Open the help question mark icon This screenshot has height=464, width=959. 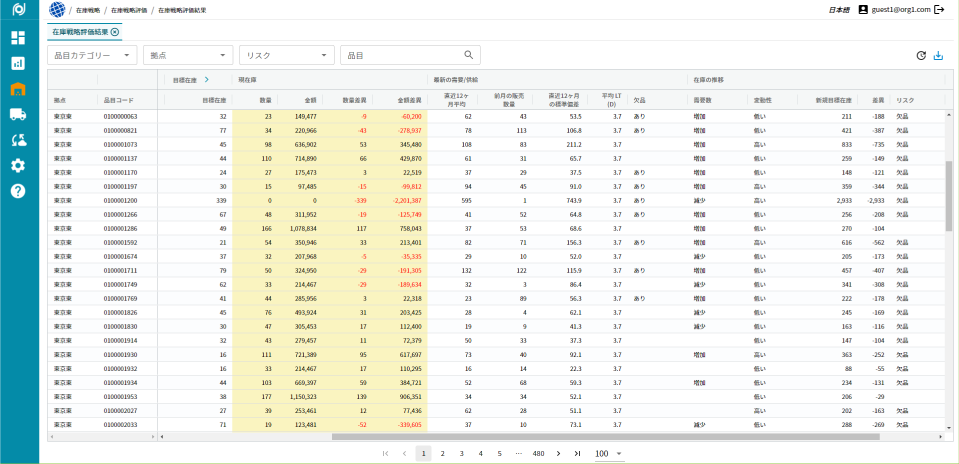click(x=18, y=191)
